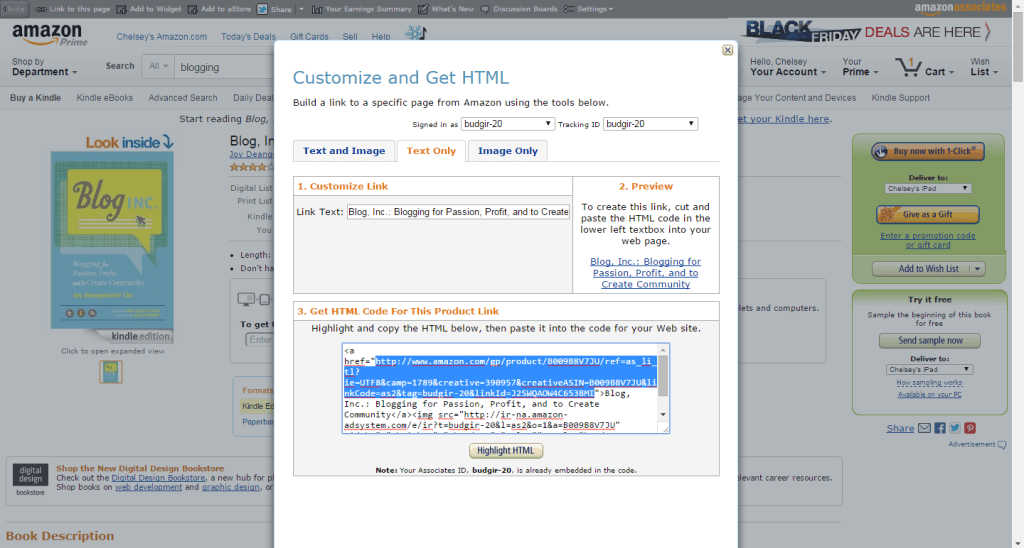Click the scroll-up arrow of HTML code box
This screenshot has height=548, width=1024.
click(664, 350)
